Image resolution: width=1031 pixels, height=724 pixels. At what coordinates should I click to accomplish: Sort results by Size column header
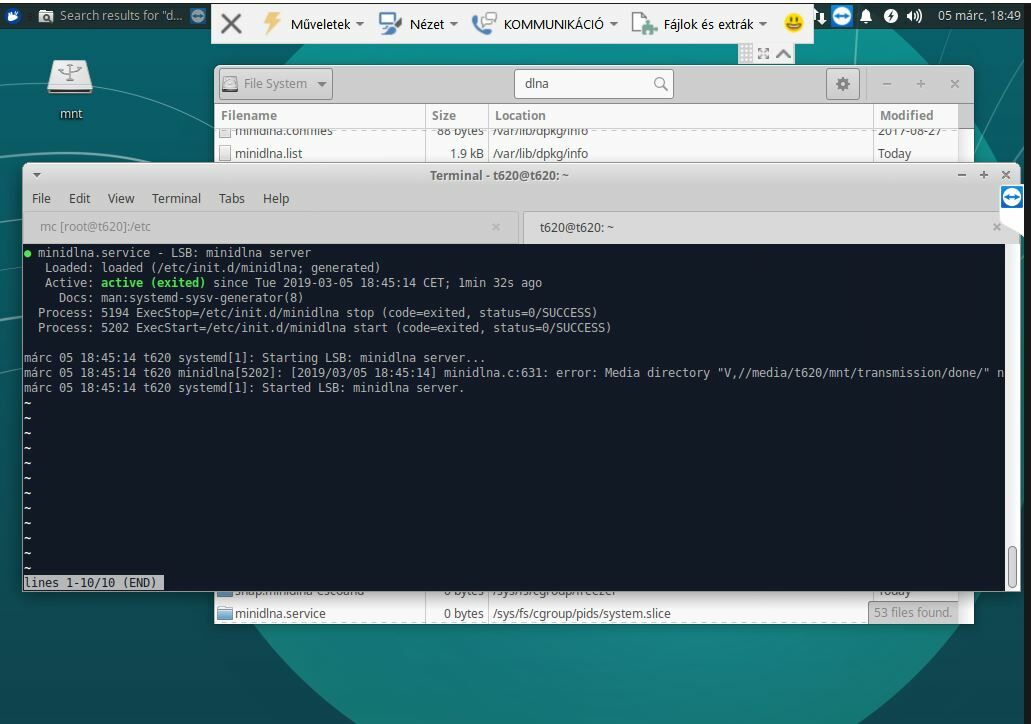(x=457, y=115)
